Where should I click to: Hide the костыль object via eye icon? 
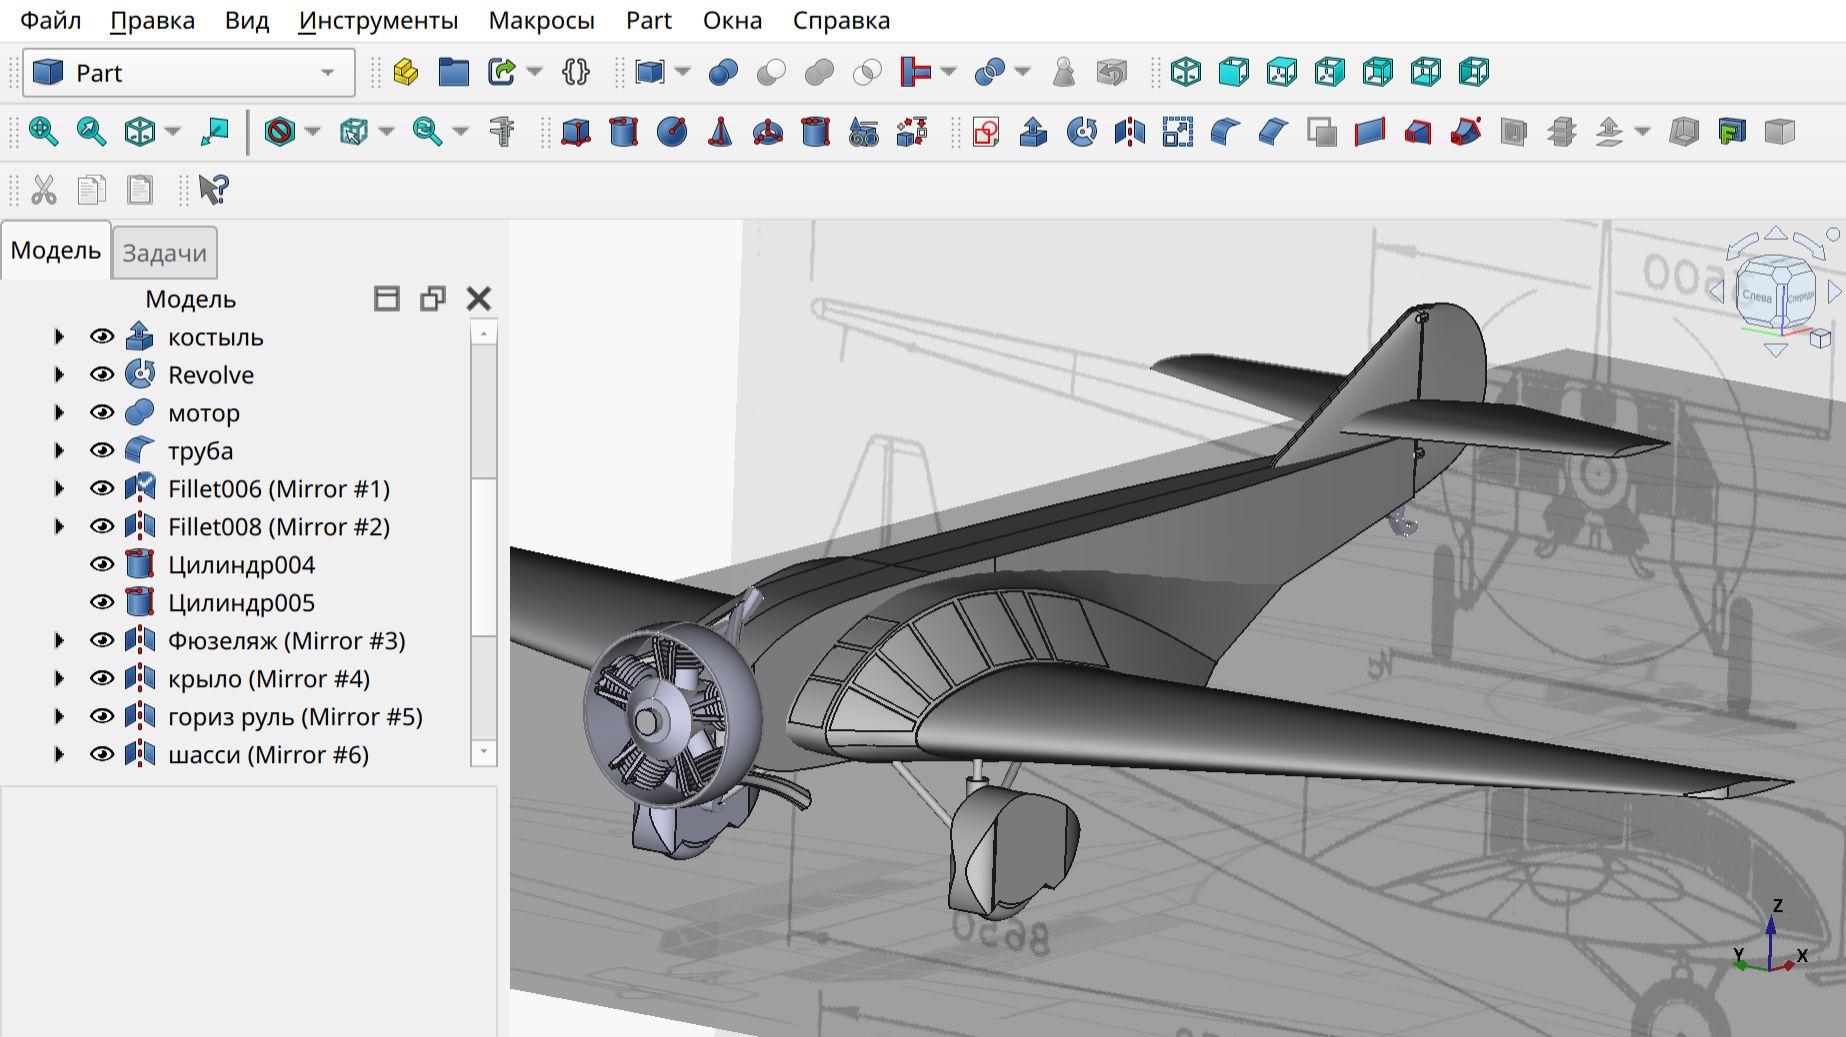102,337
